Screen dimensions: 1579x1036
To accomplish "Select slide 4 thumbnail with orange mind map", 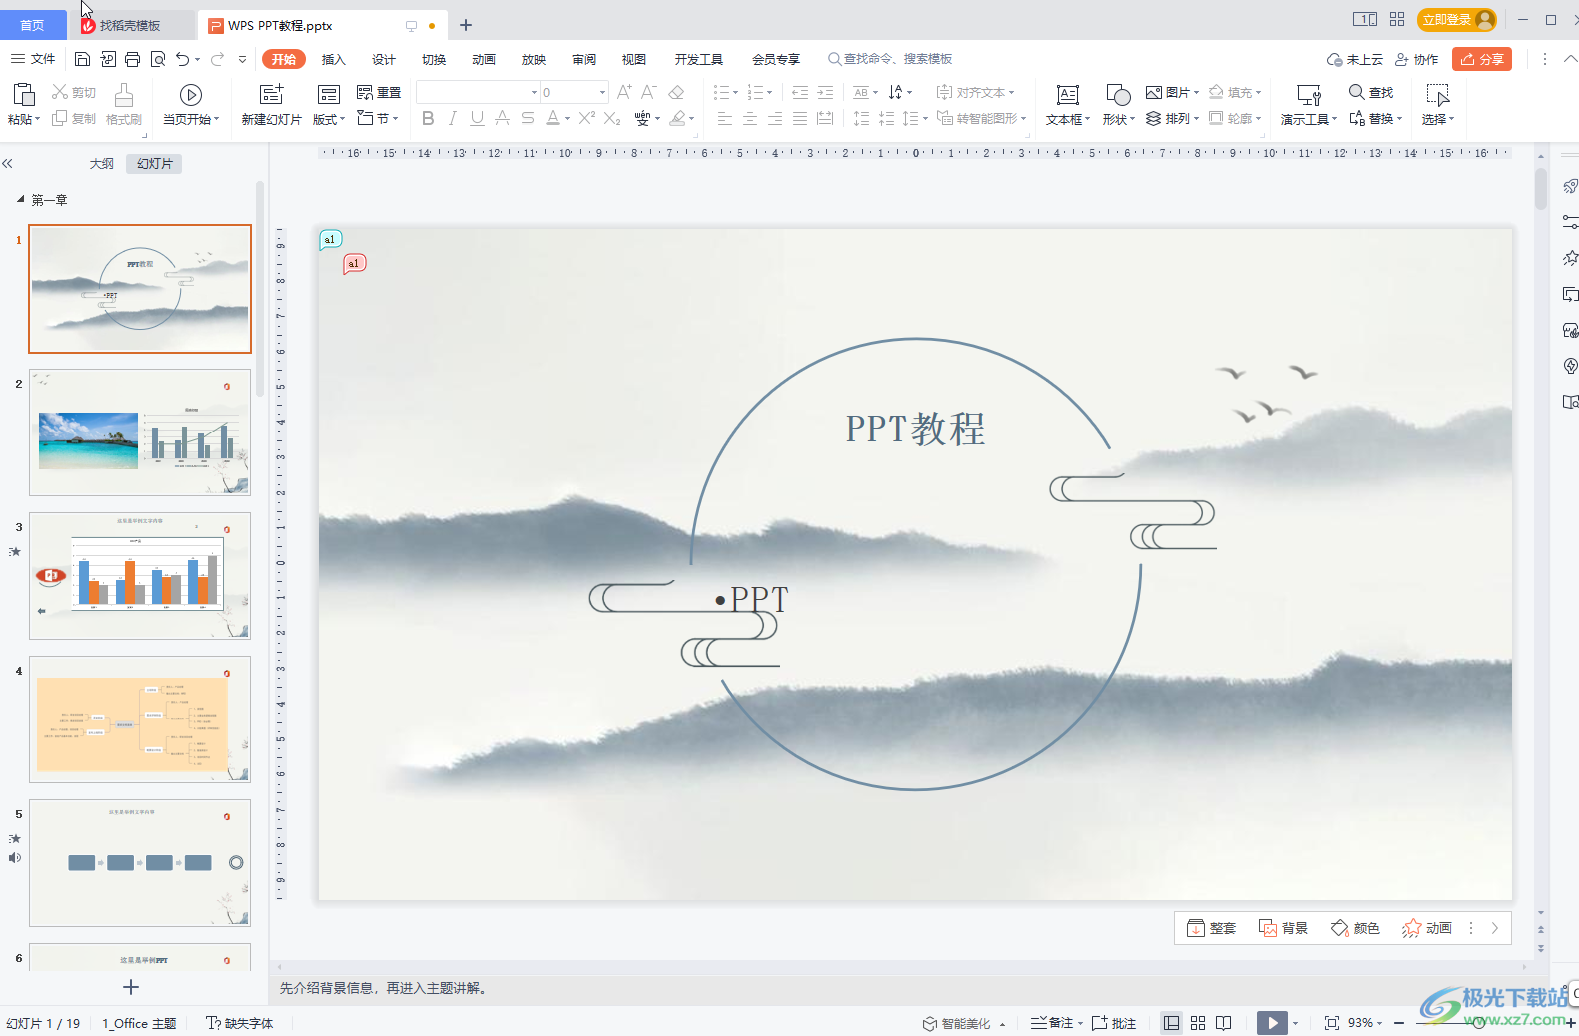I will click(x=140, y=719).
